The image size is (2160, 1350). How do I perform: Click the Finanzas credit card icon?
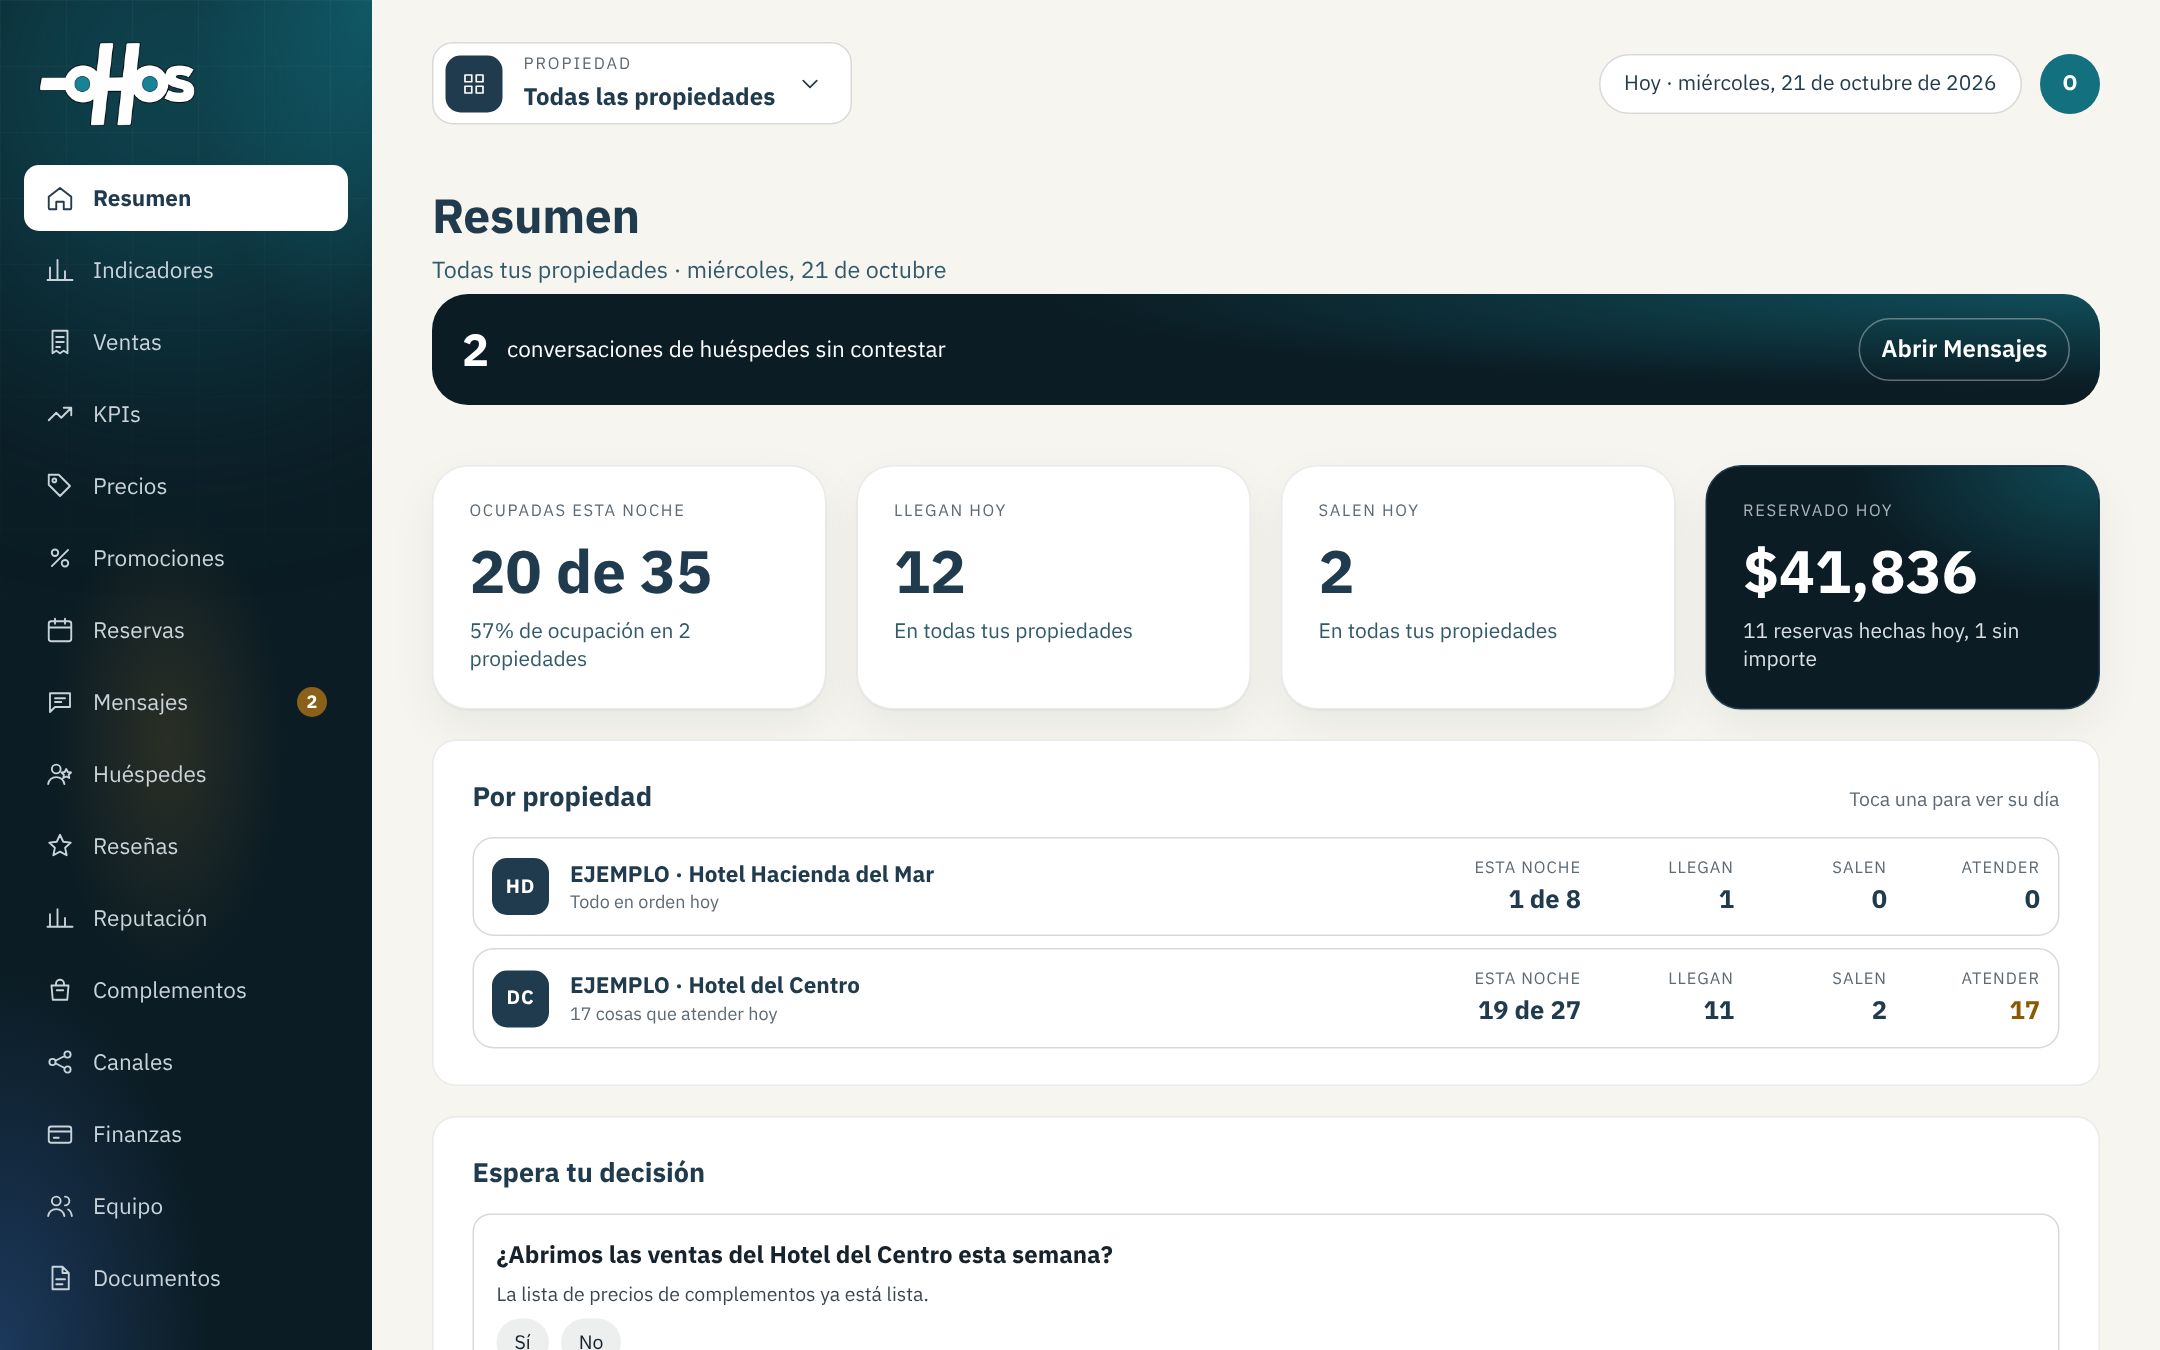point(60,1134)
